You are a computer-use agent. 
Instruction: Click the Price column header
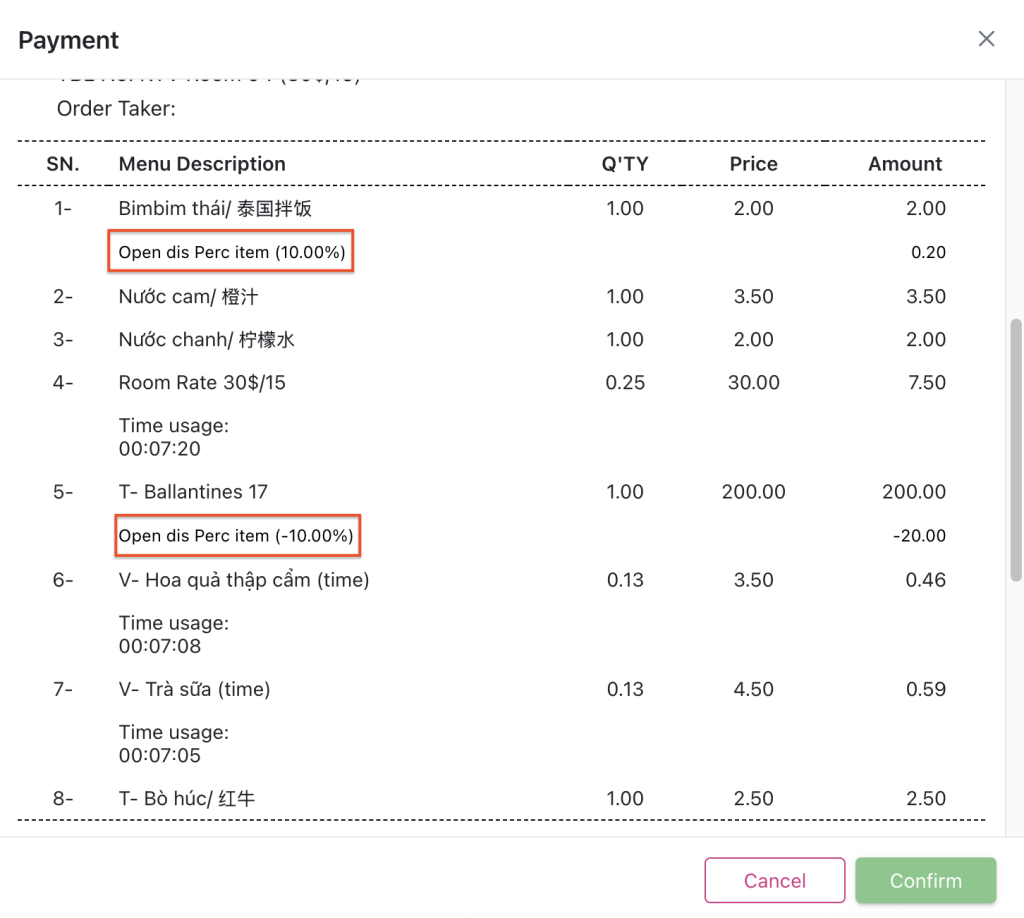tap(753, 164)
